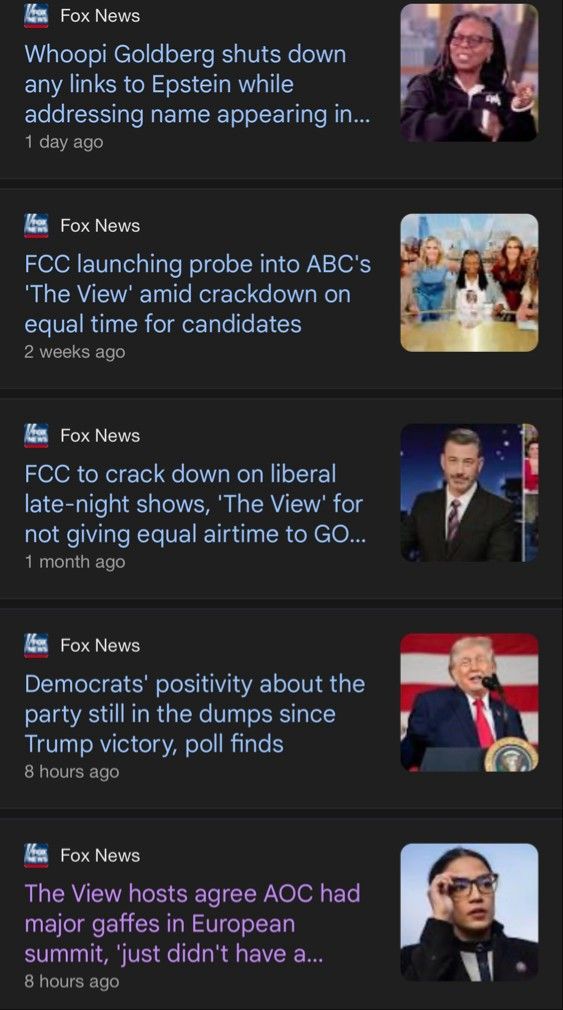The image size is (563, 1010).
Task: Click Fox News logo on AOC gaffes article
Action: click(x=36, y=855)
